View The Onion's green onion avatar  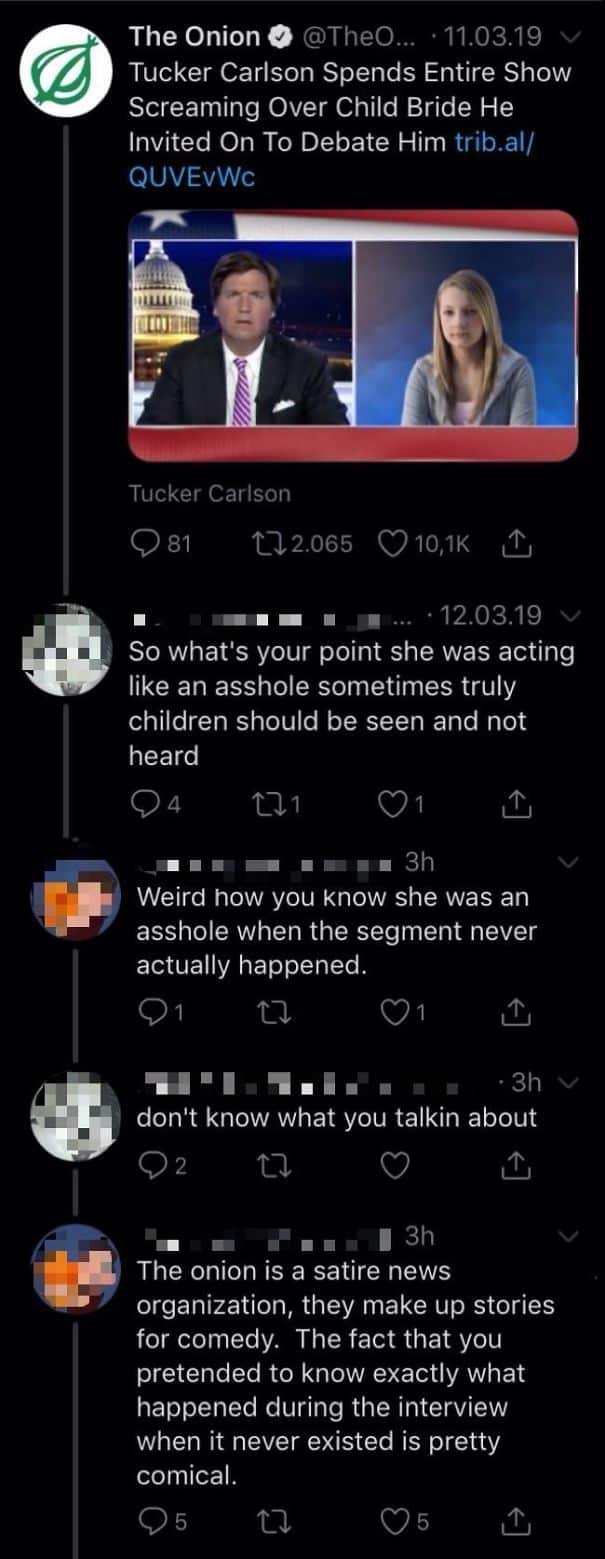(x=68, y=71)
